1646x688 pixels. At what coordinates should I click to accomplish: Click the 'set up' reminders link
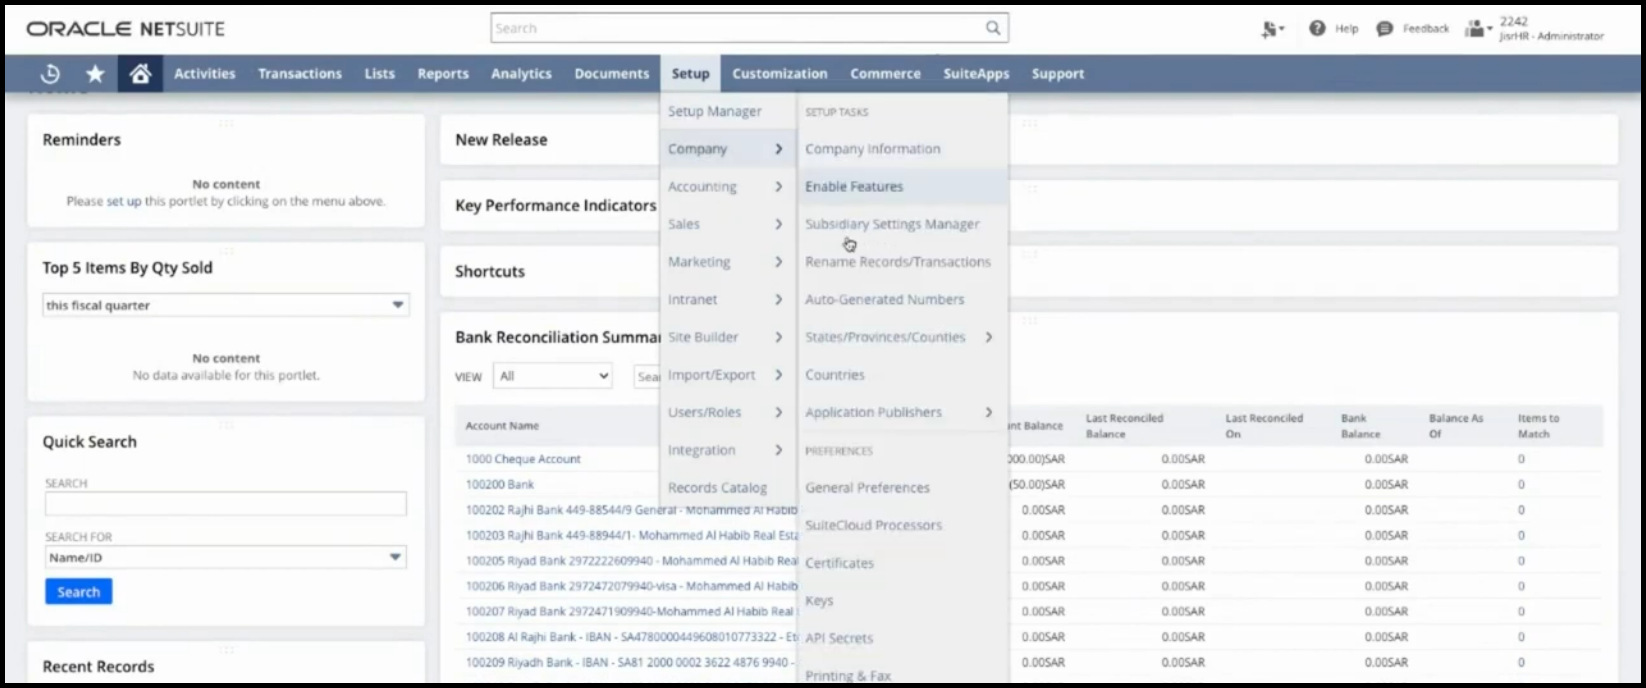[124, 201]
